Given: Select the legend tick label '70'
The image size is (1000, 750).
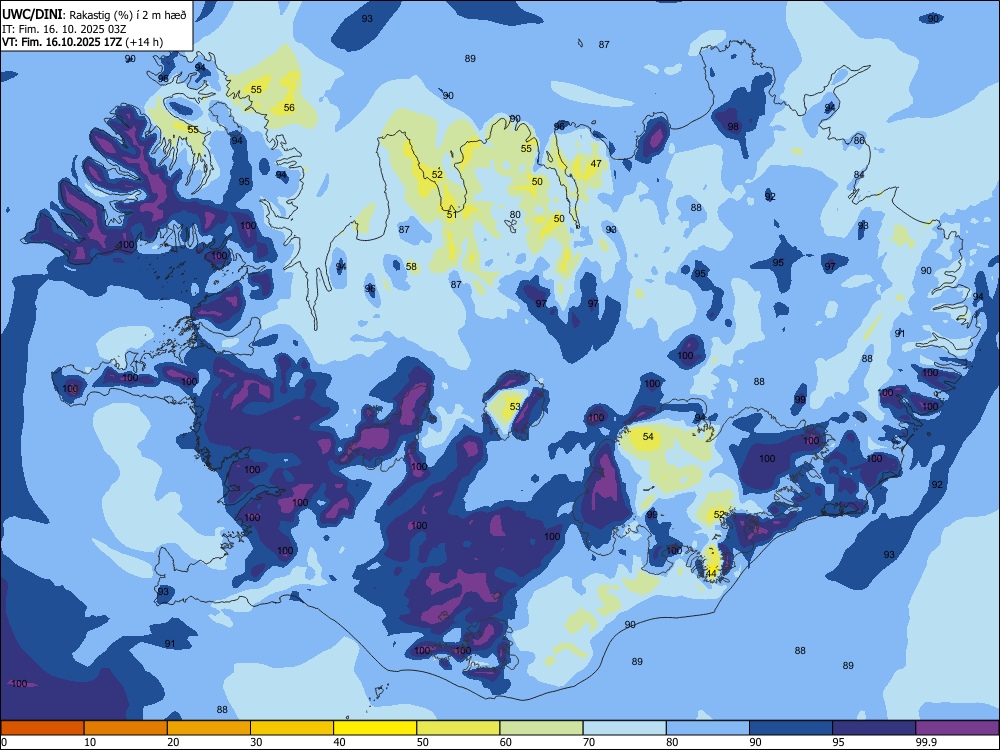Looking at the screenshot, I should (590, 742).
